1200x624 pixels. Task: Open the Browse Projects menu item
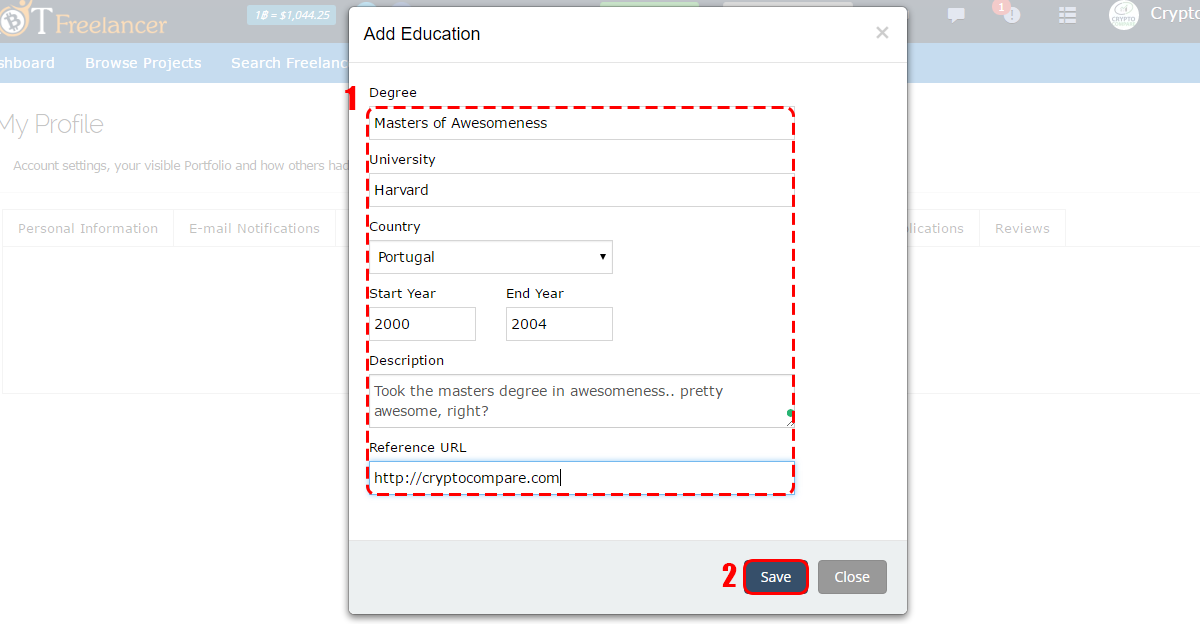[x=143, y=63]
